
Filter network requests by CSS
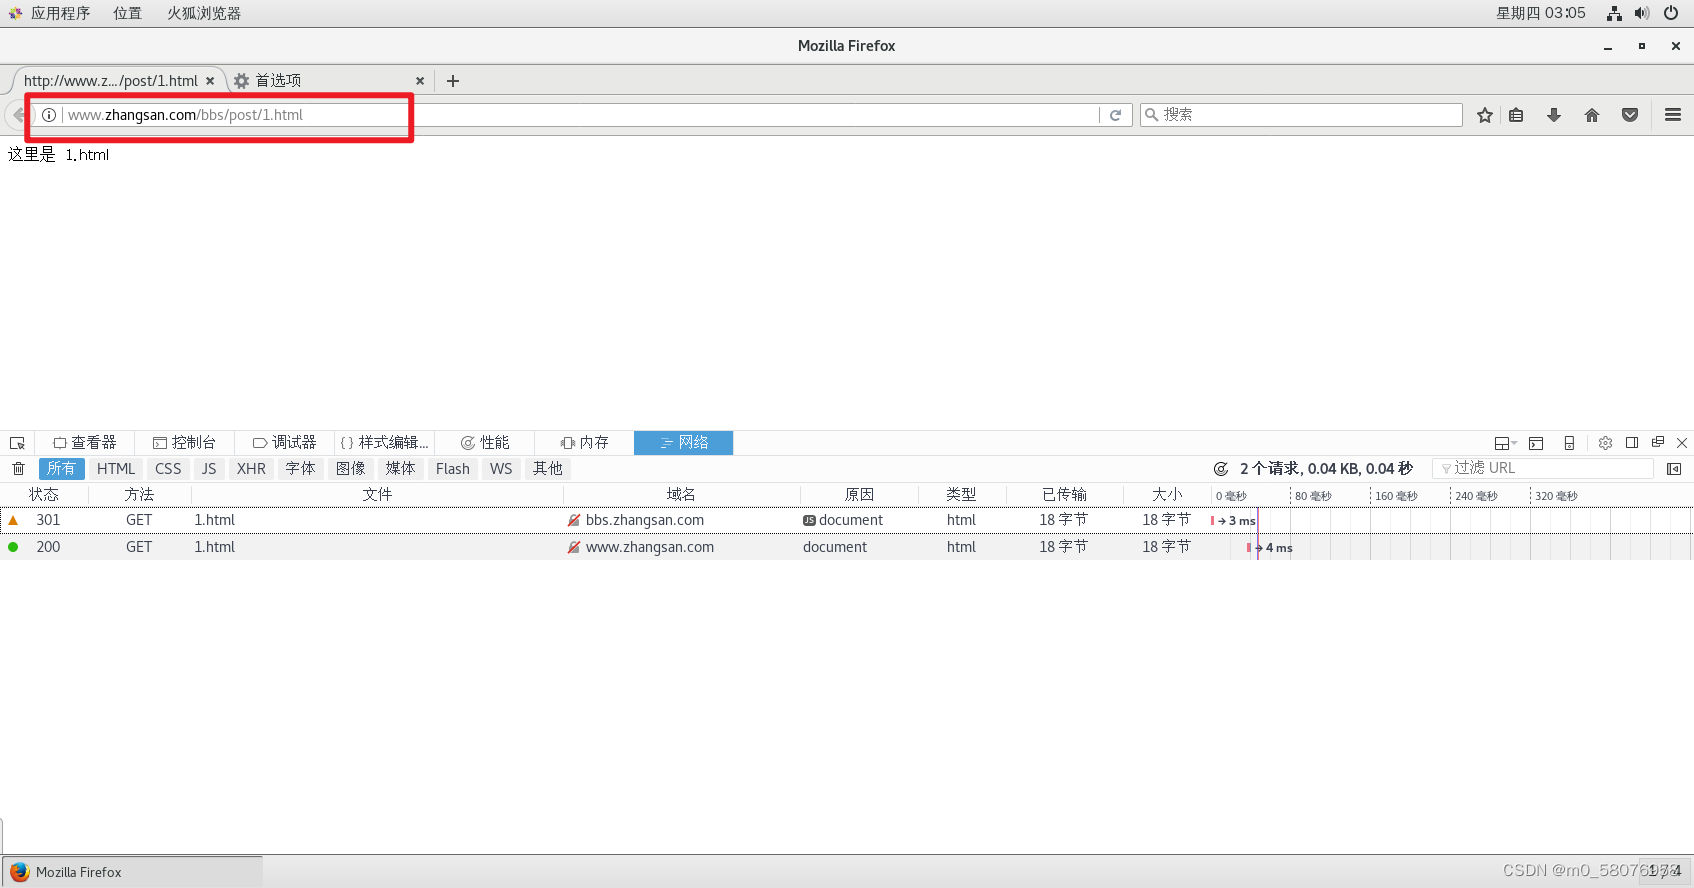click(168, 469)
